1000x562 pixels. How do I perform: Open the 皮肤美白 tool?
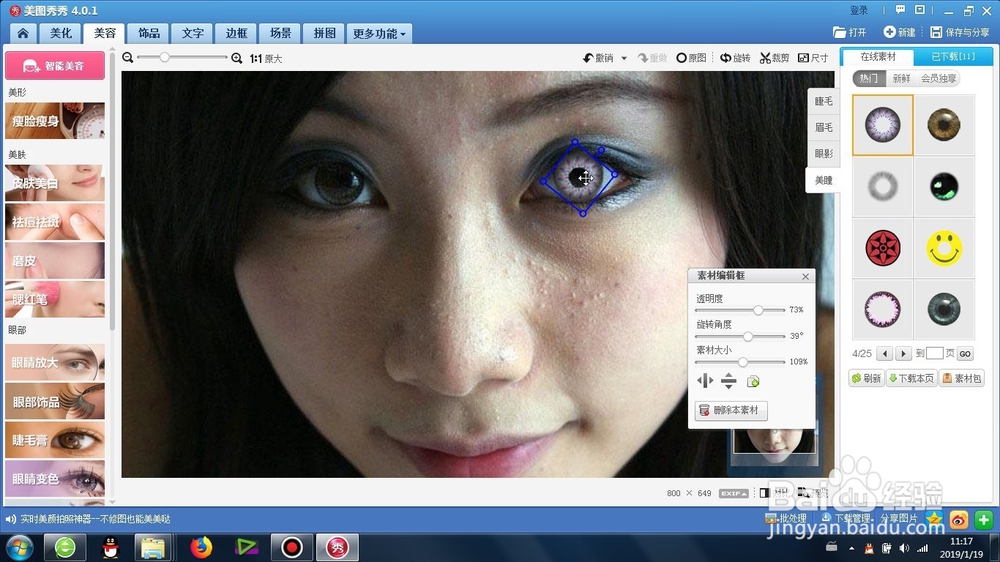(x=55, y=183)
